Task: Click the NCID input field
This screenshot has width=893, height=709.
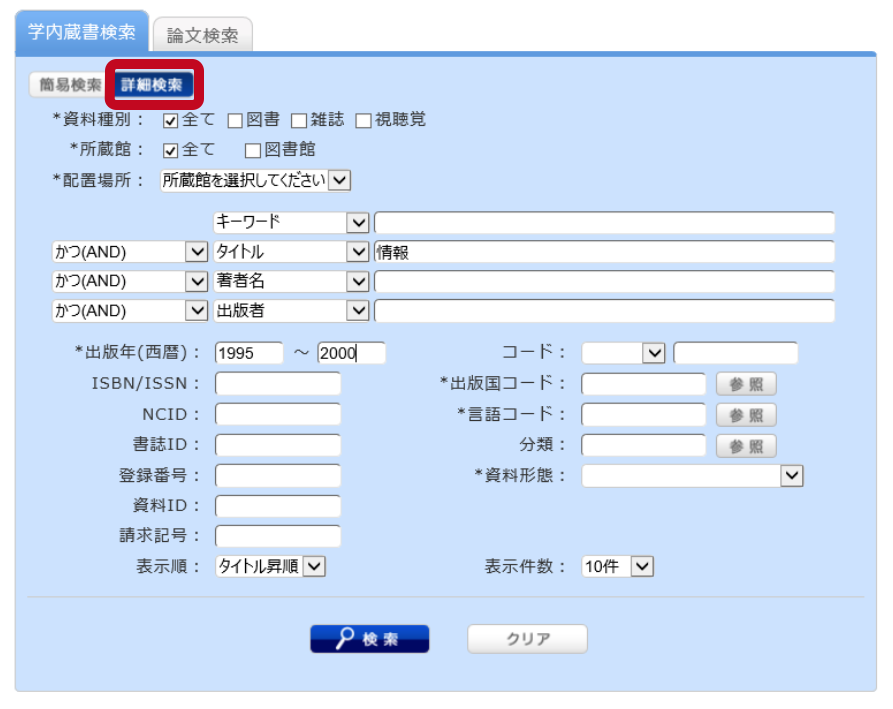Action: (x=278, y=415)
